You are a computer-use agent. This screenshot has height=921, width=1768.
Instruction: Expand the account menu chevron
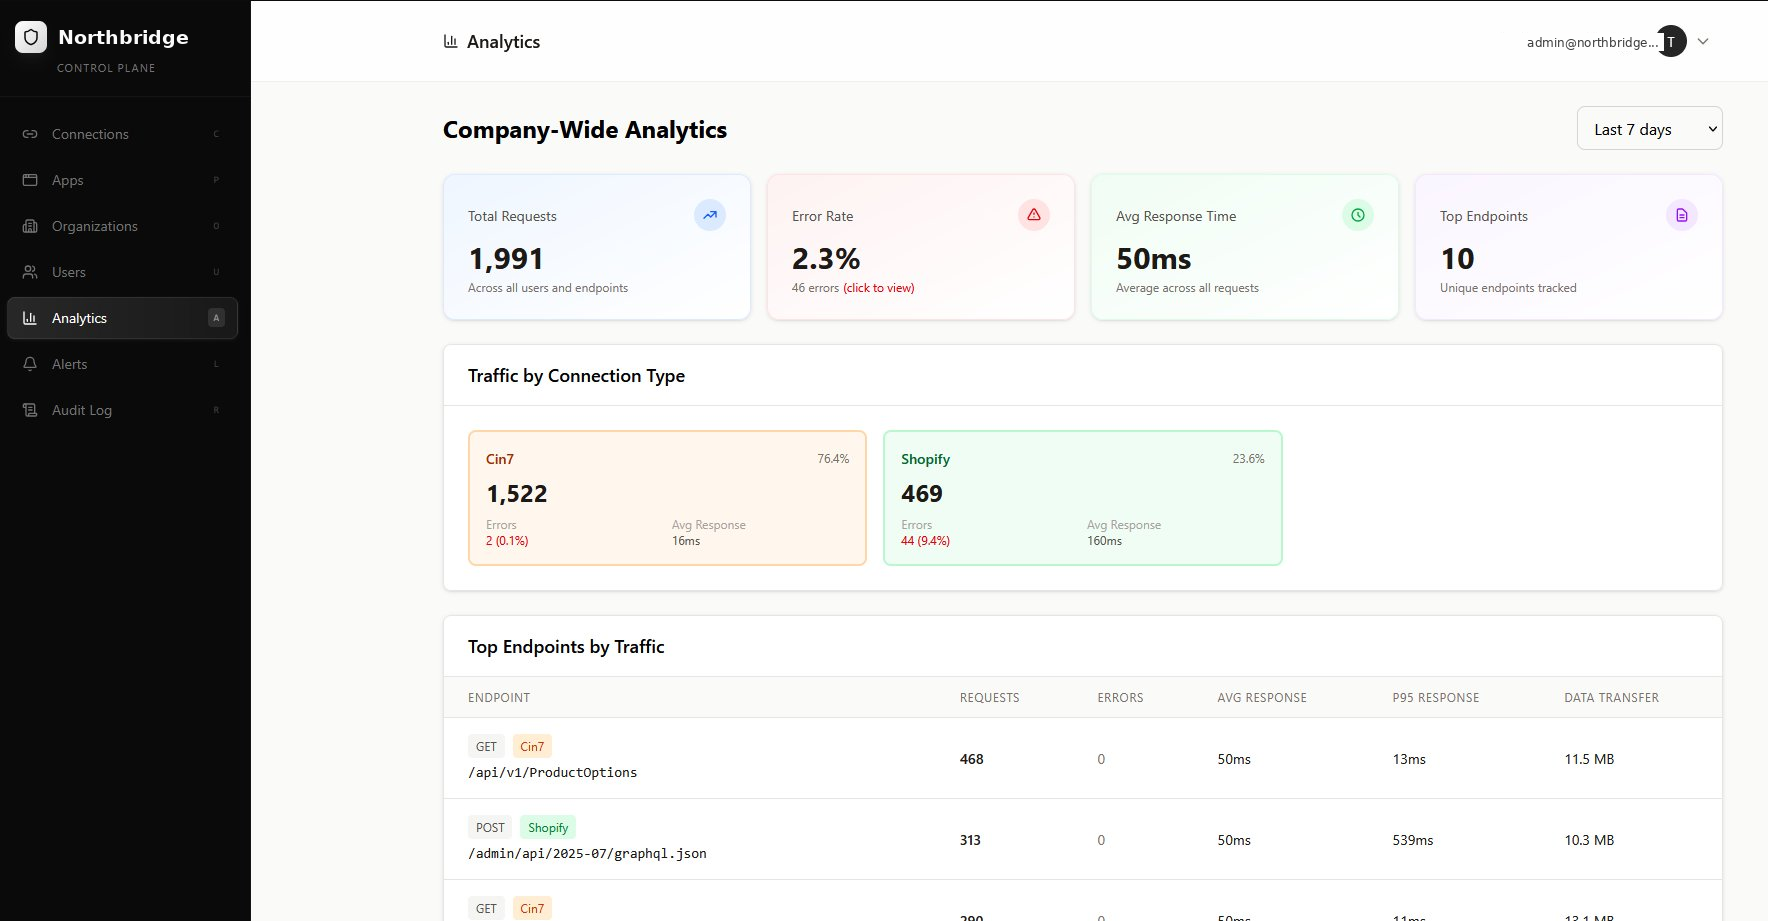point(1703,41)
